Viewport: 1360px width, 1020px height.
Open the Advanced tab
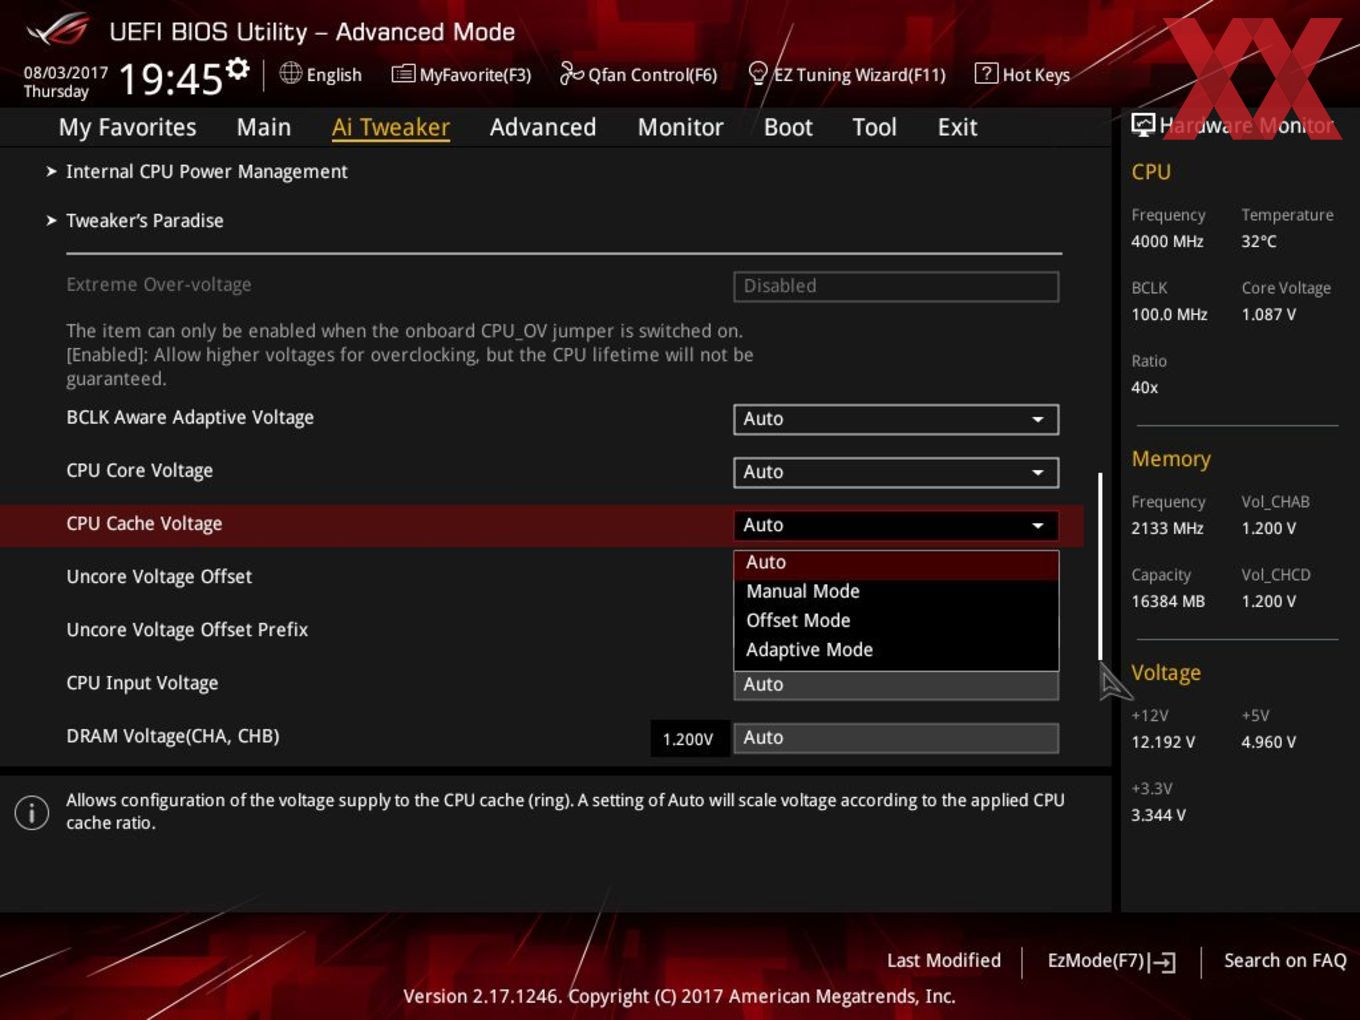(x=543, y=127)
